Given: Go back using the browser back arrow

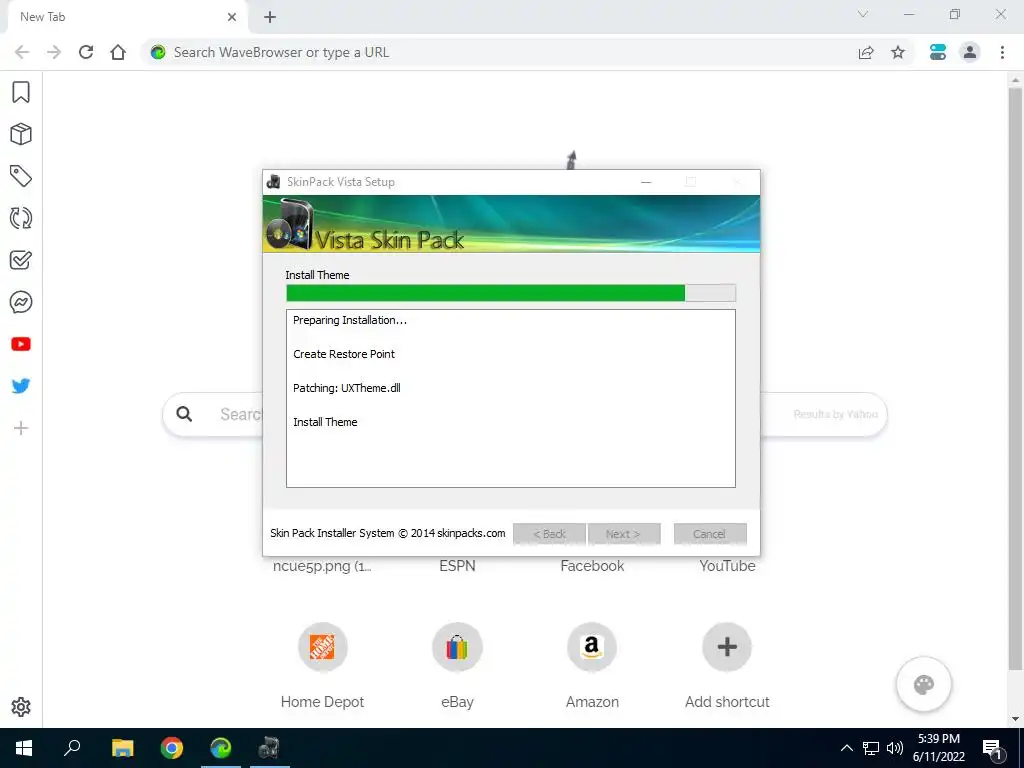Looking at the screenshot, I should (22, 52).
